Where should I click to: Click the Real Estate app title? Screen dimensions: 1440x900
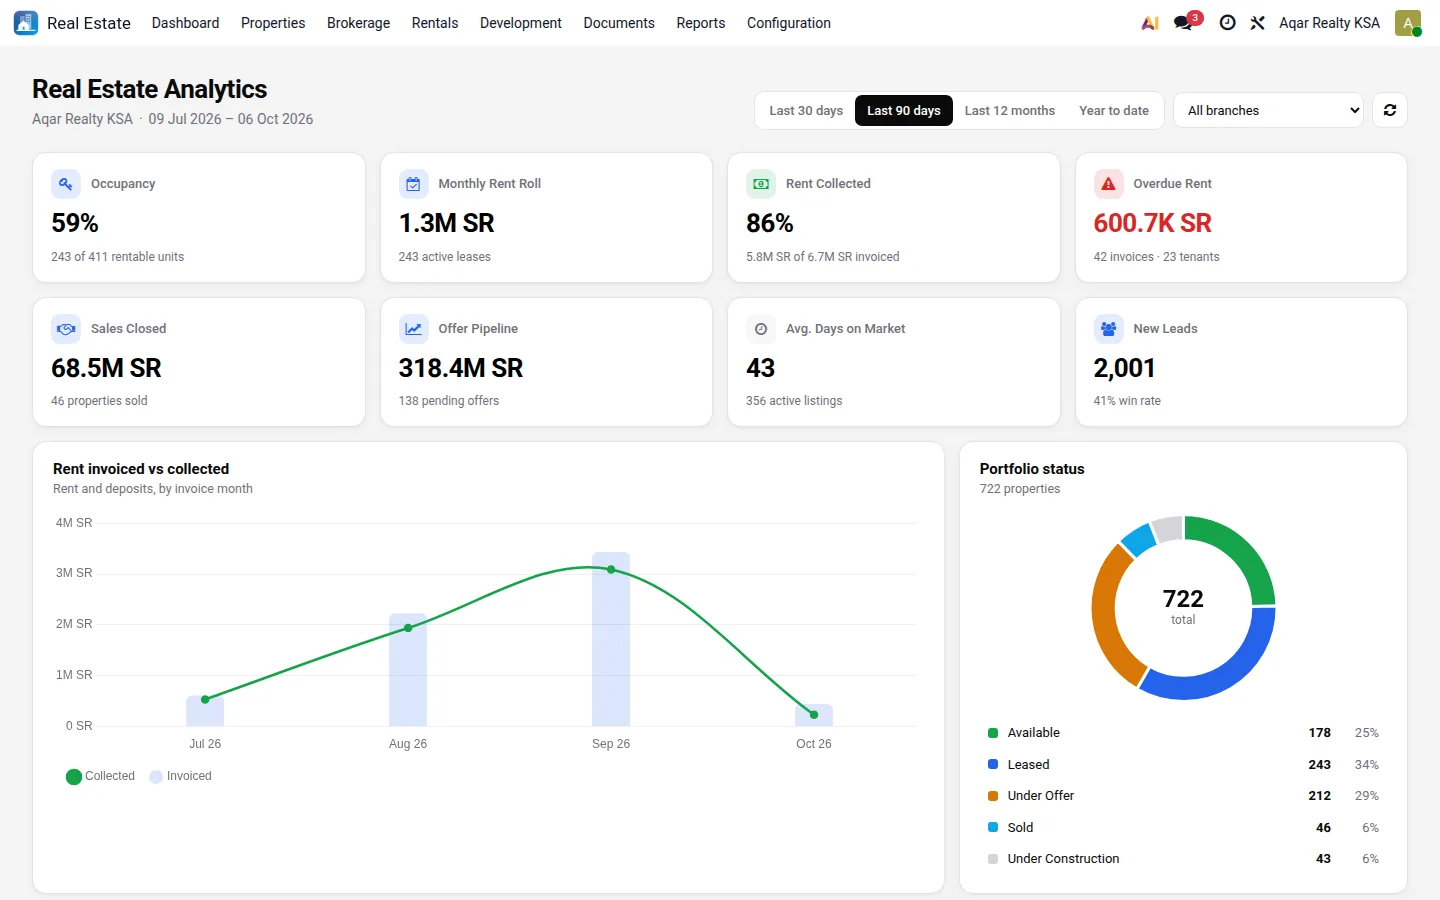[89, 23]
